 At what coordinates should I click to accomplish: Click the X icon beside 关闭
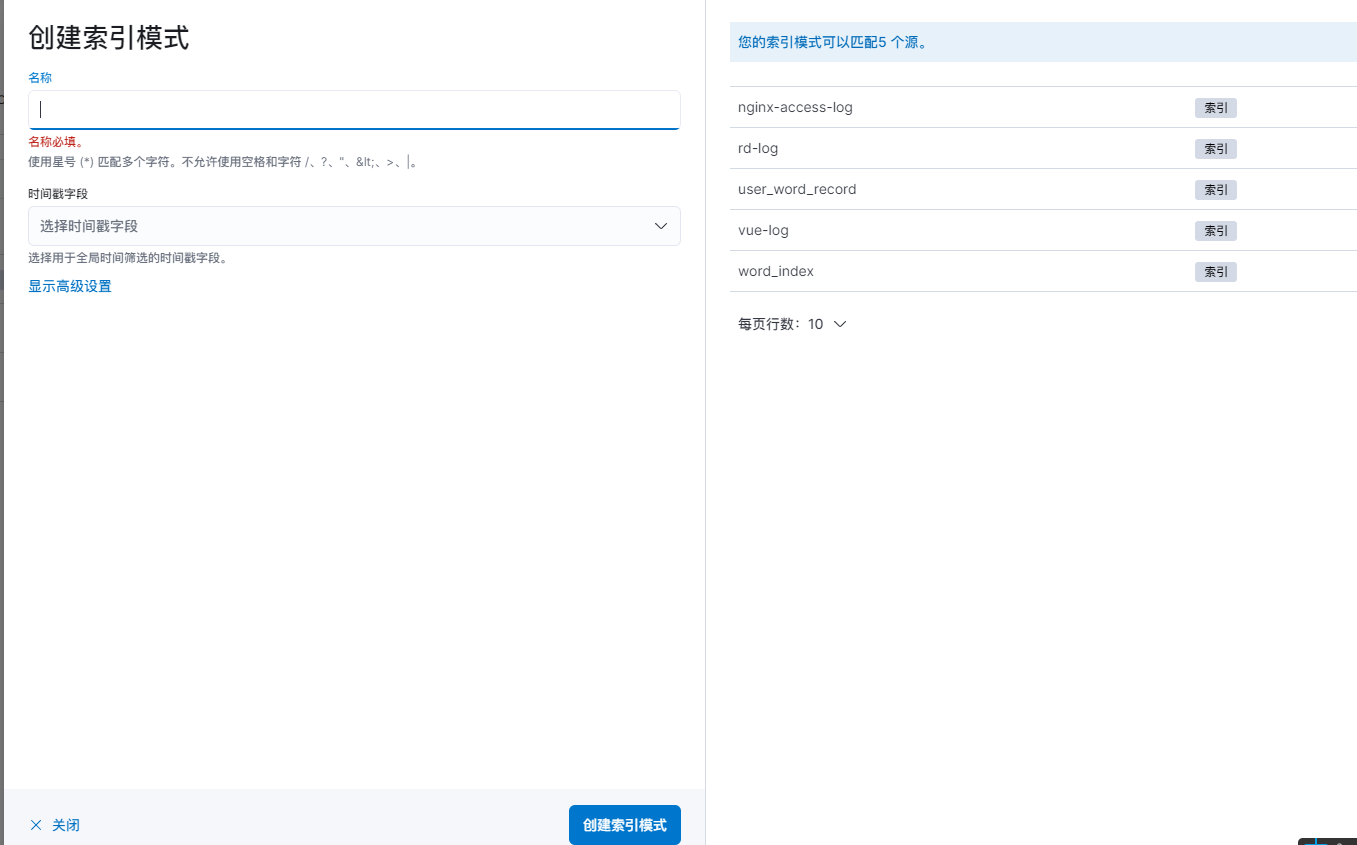(x=36, y=825)
